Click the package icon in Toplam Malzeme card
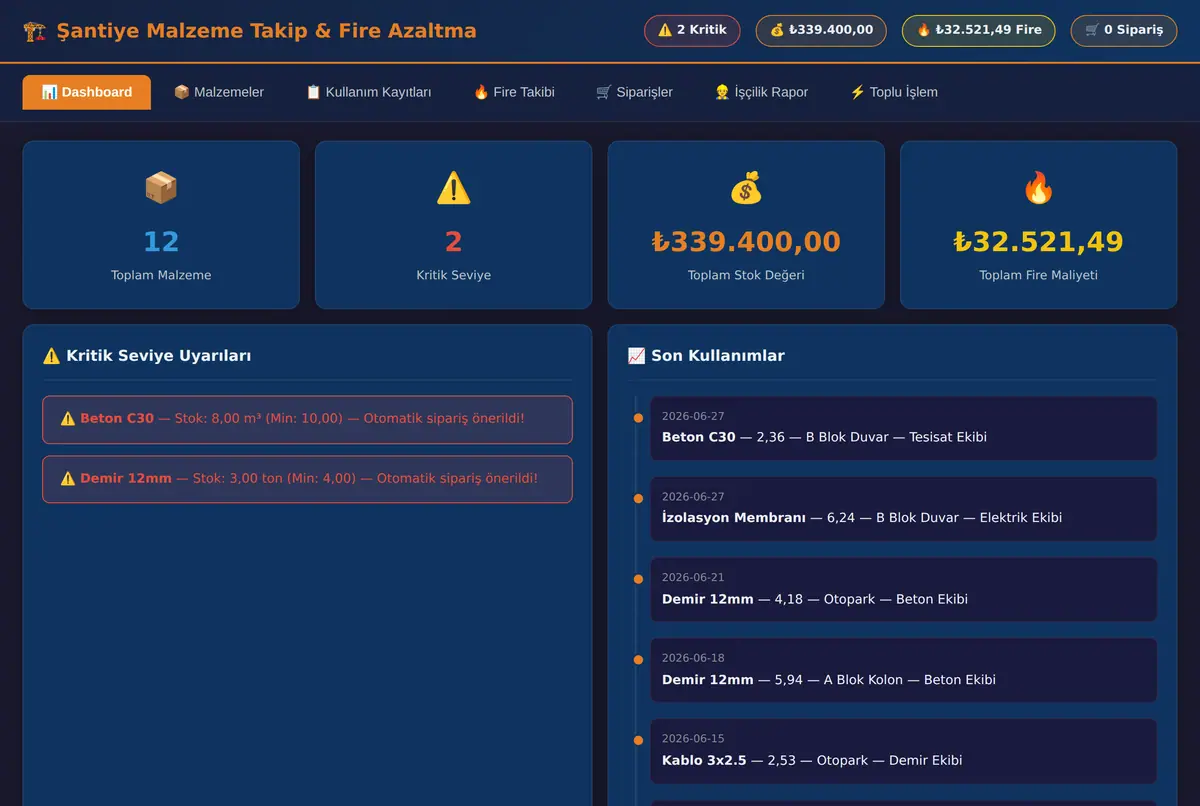1200x806 pixels. (x=161, y=187)
